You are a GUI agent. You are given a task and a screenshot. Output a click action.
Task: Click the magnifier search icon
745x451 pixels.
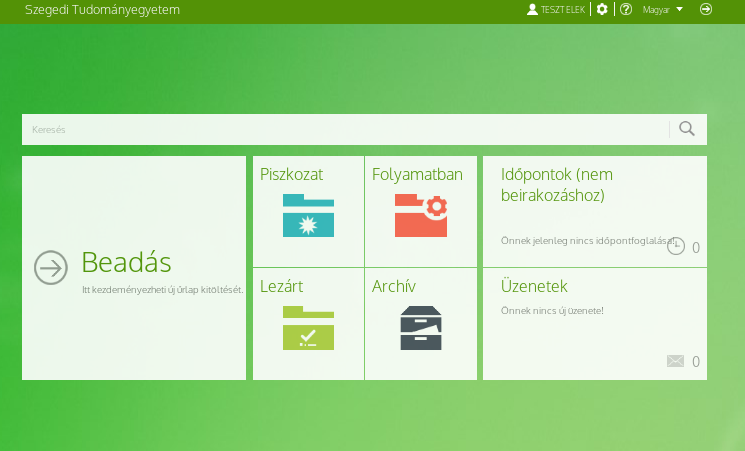[x=687, y=128]
